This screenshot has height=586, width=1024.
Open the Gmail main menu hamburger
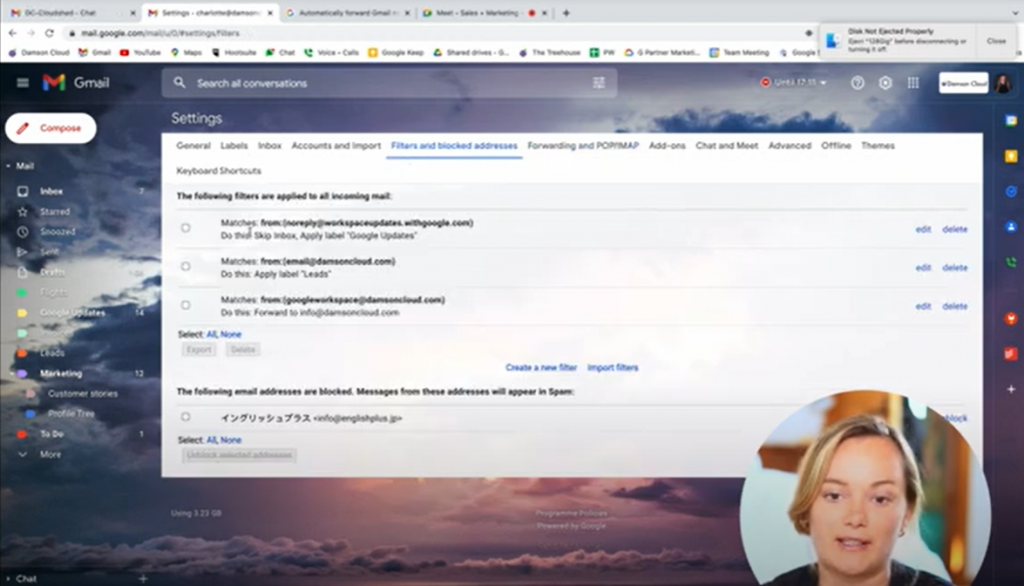click(23, 82)
